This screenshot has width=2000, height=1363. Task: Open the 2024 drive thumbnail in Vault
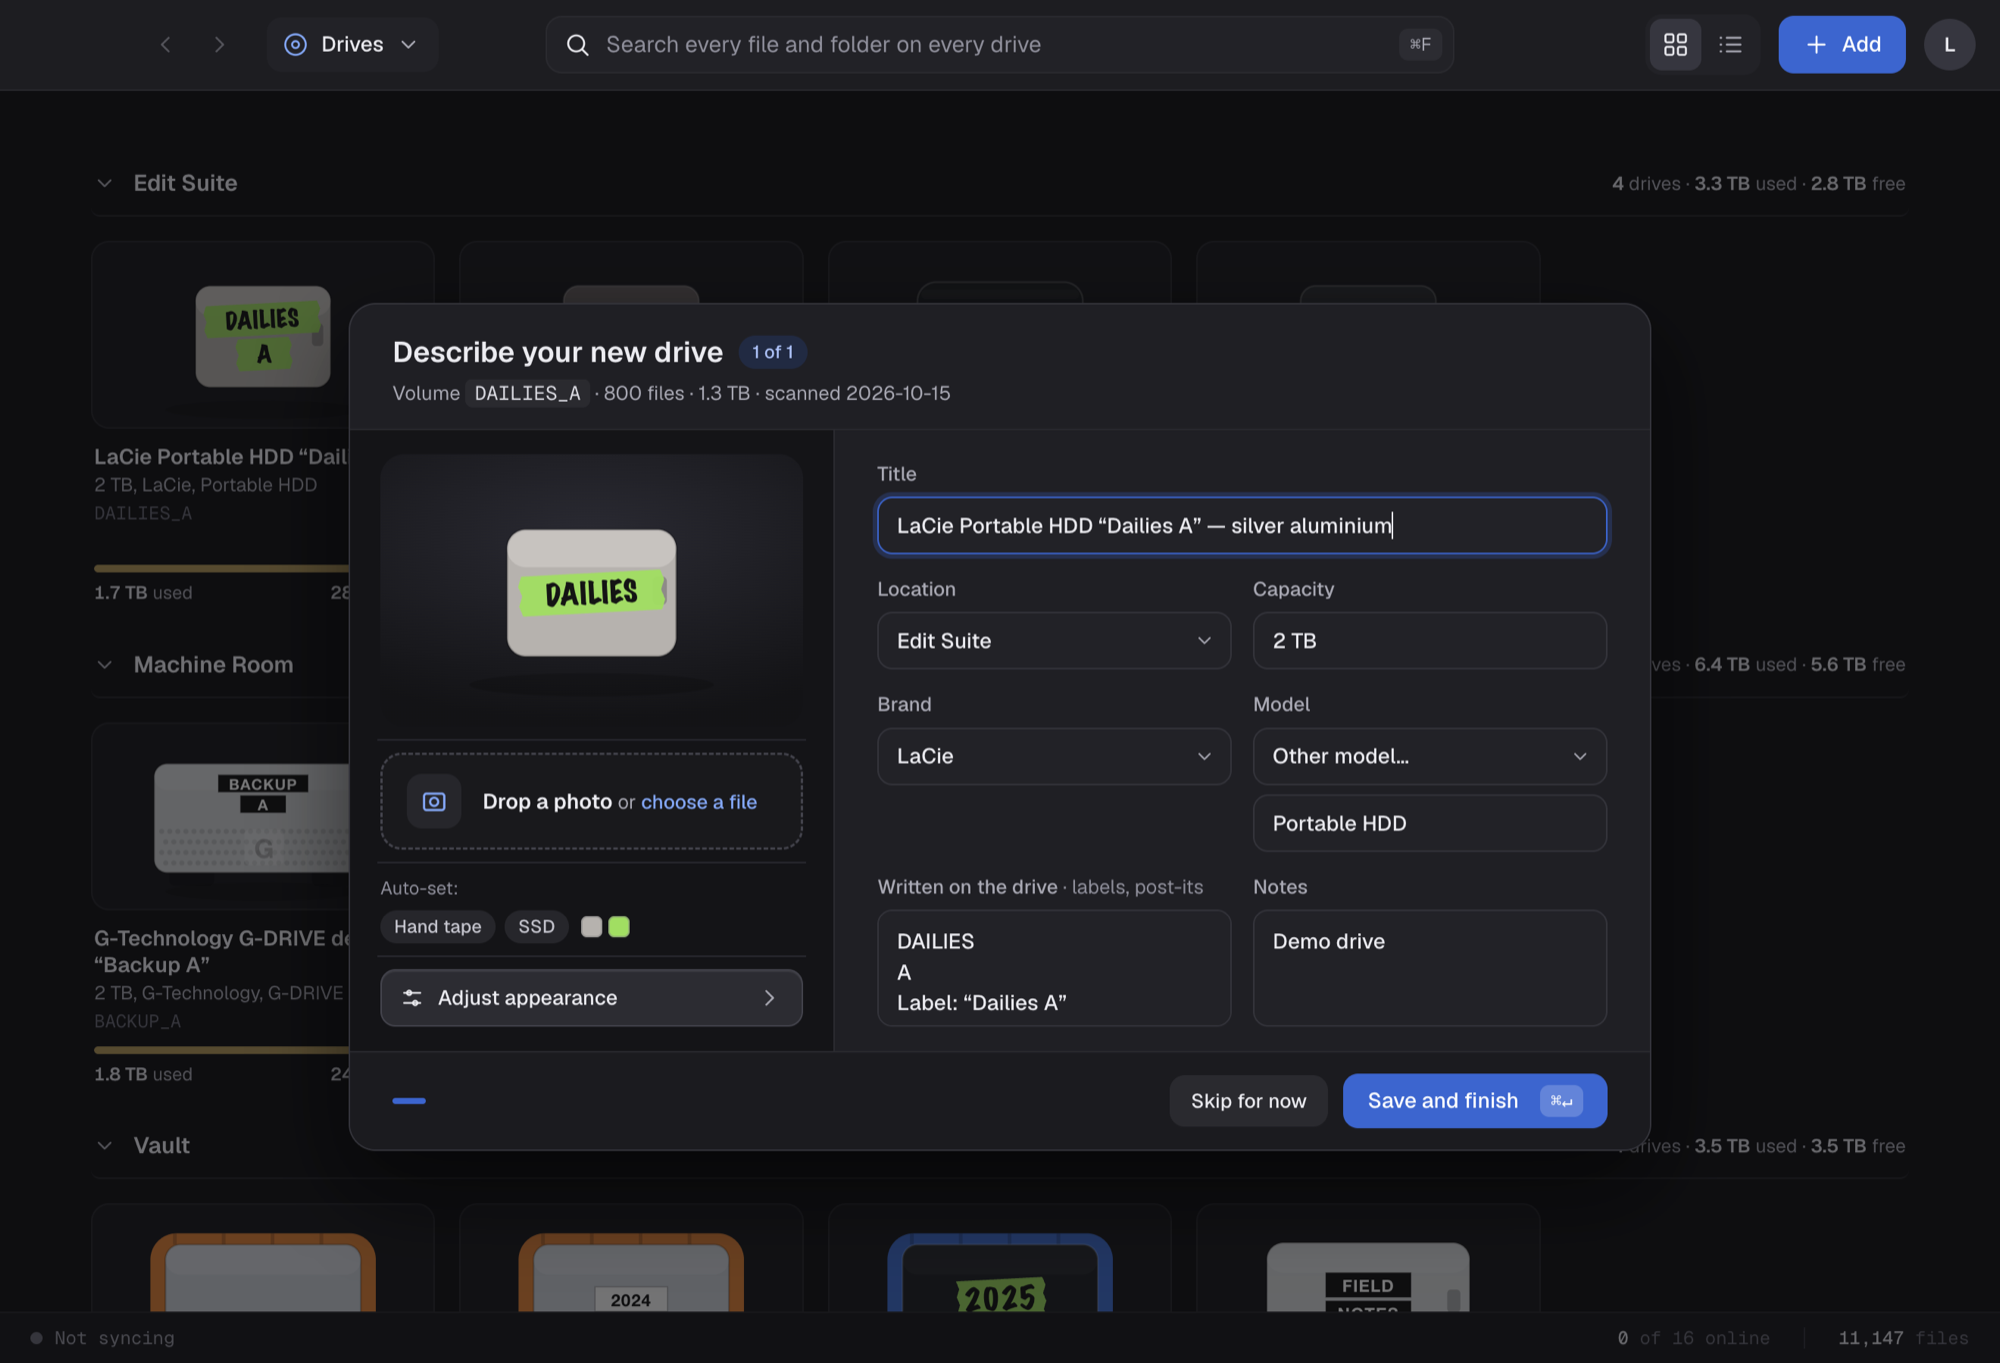pos(631,1272)
